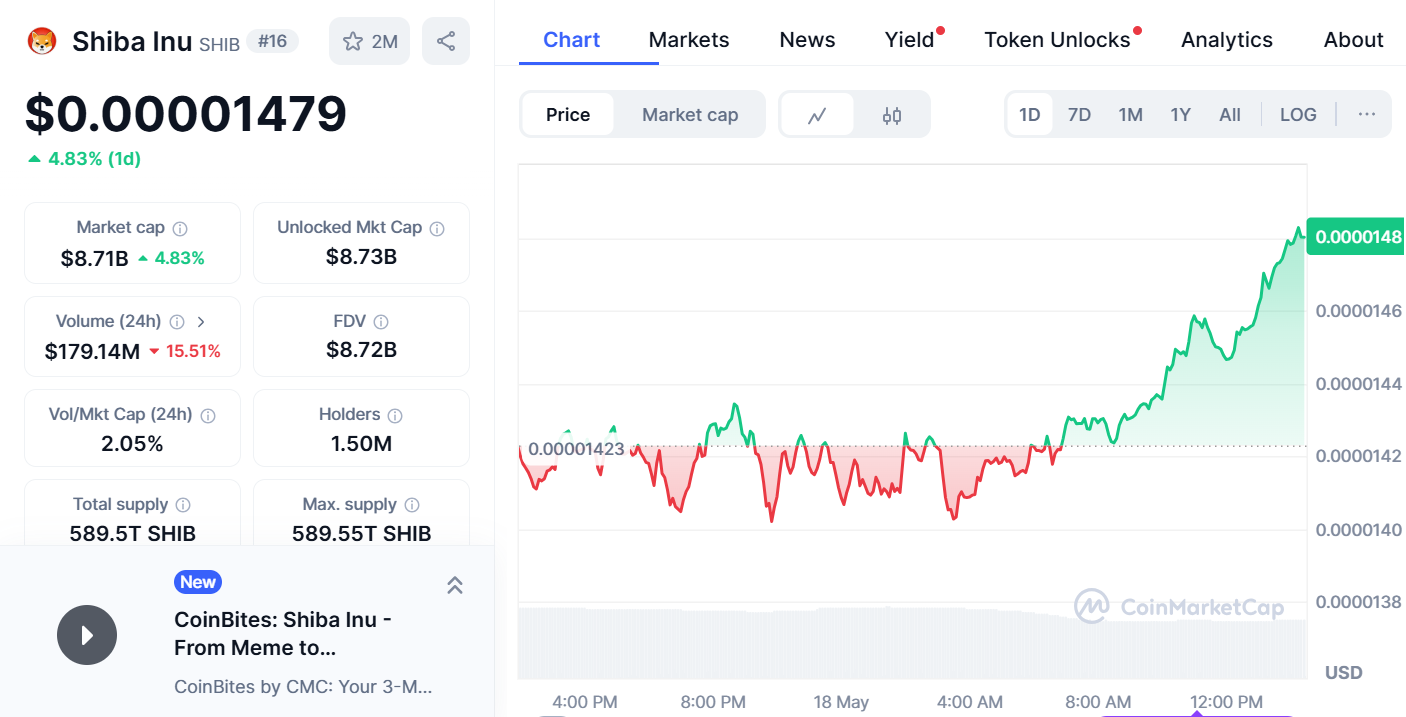Click the 0.00001423 opening price label
1406x717 pixels.
click(x=576, y=449)
